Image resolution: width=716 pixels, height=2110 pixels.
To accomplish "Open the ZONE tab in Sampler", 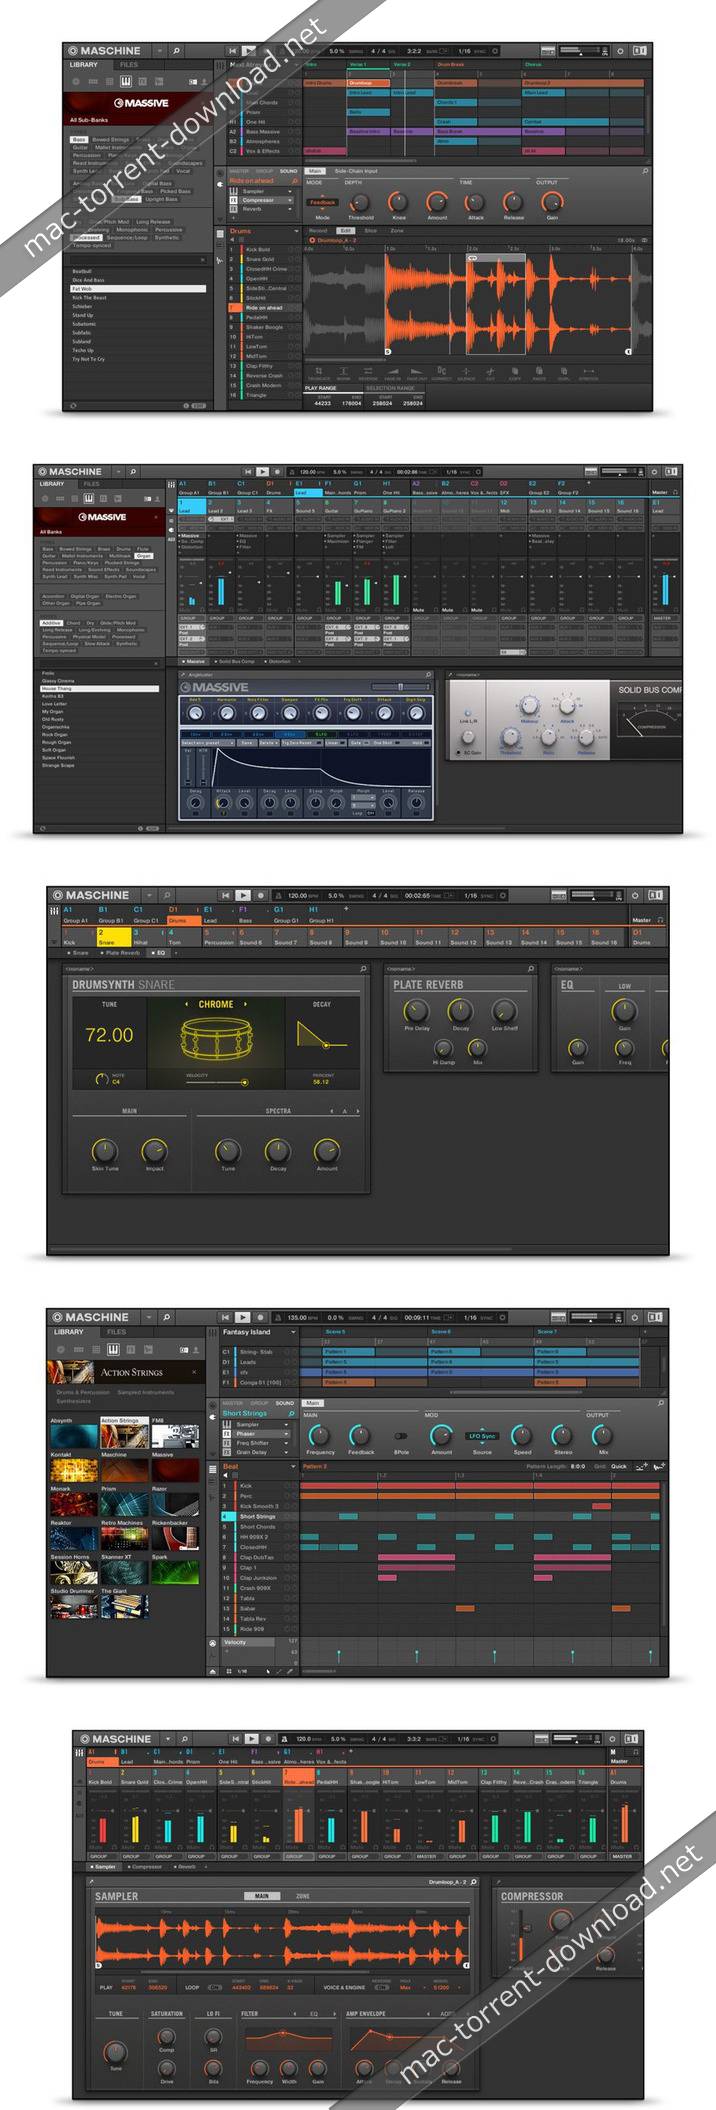I will click(303, 1896).
